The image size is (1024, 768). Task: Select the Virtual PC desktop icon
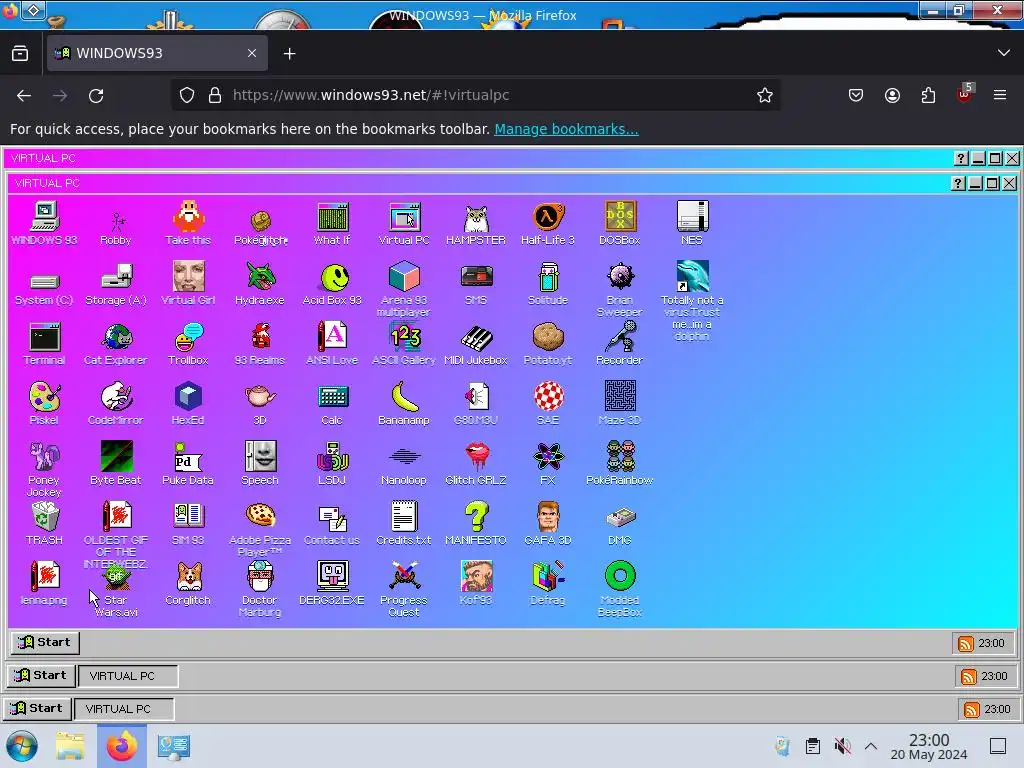404,224
